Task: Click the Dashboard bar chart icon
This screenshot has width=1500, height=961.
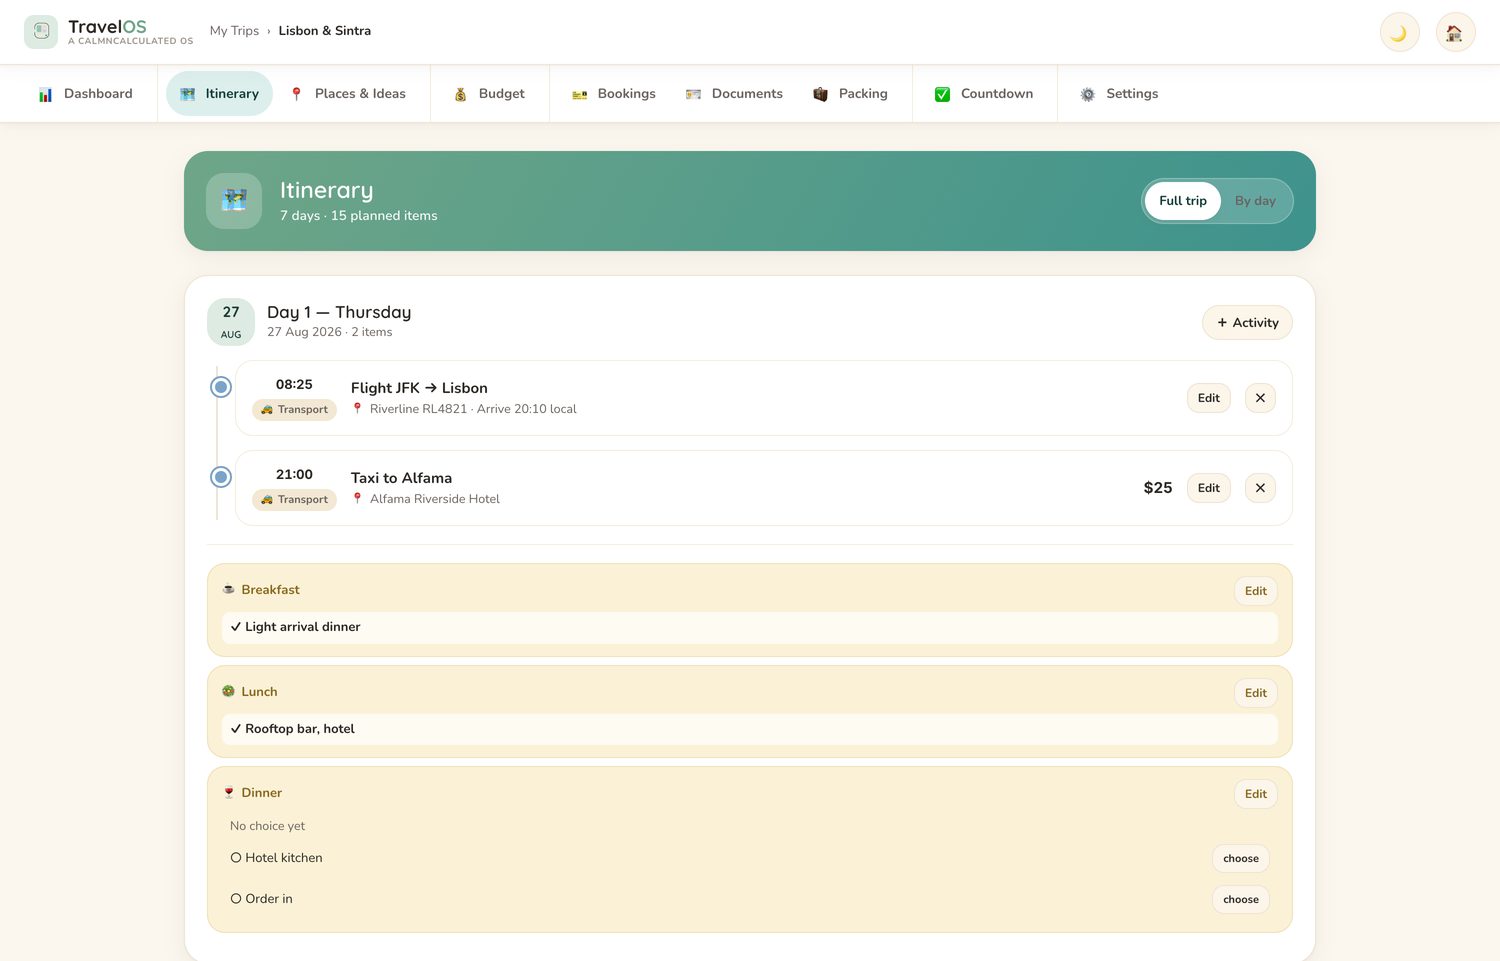Action: click(45, 95)
